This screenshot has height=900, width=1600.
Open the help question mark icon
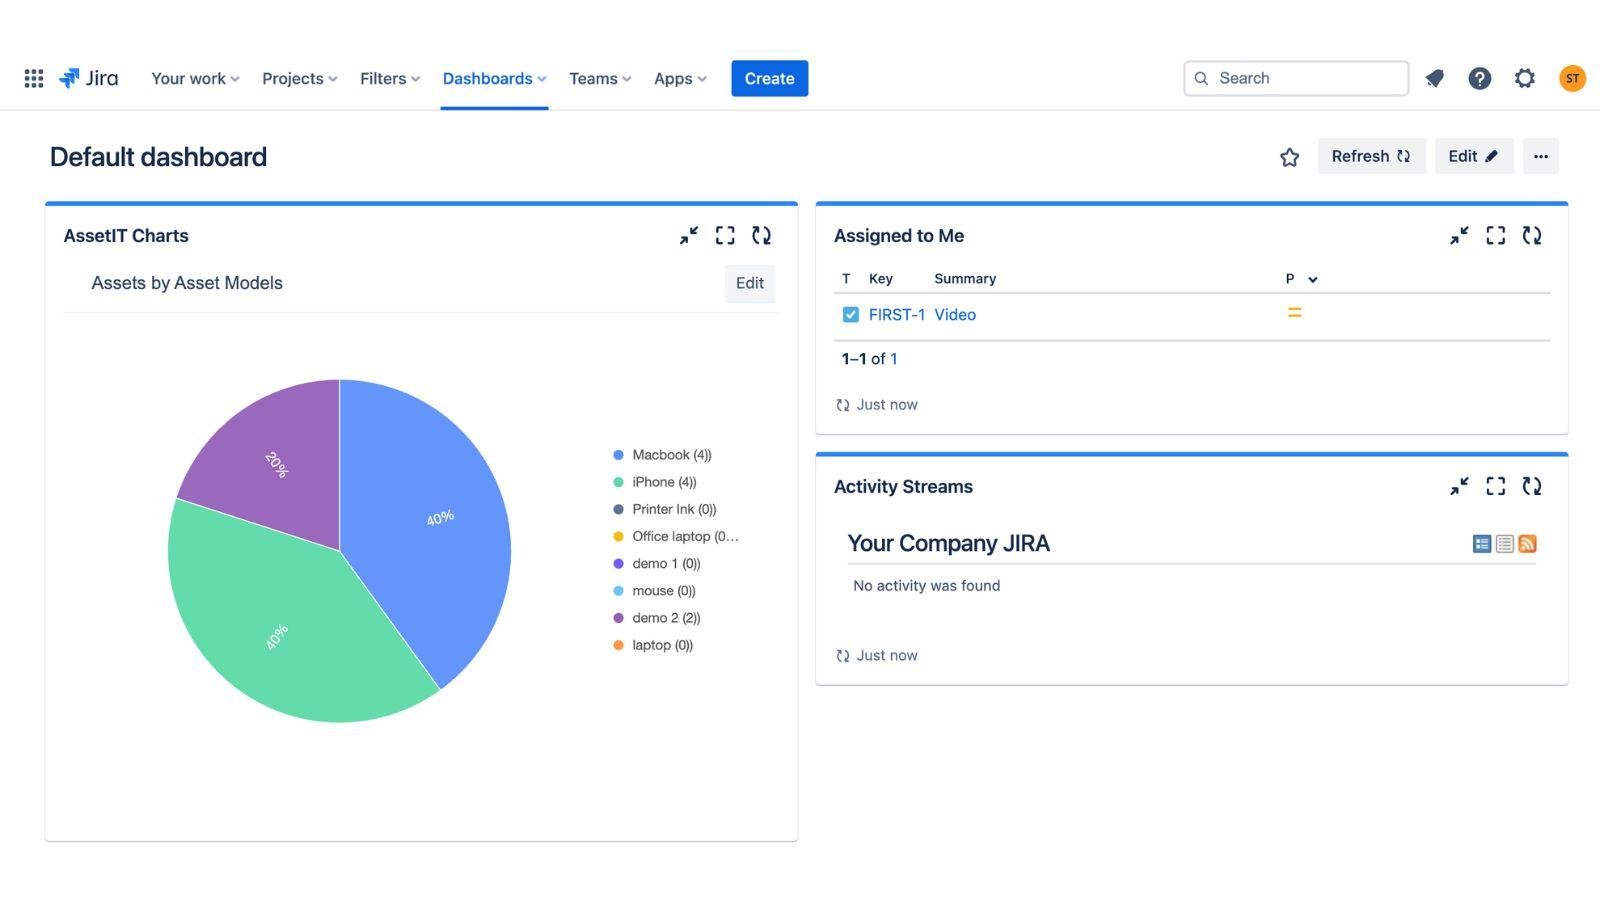[x=1480, y=78]
